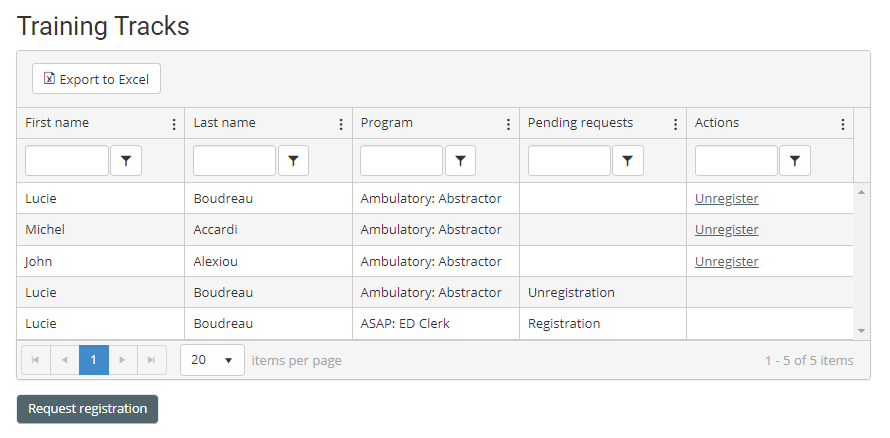Open Pending requests column options menu

[x=675, y=124]
